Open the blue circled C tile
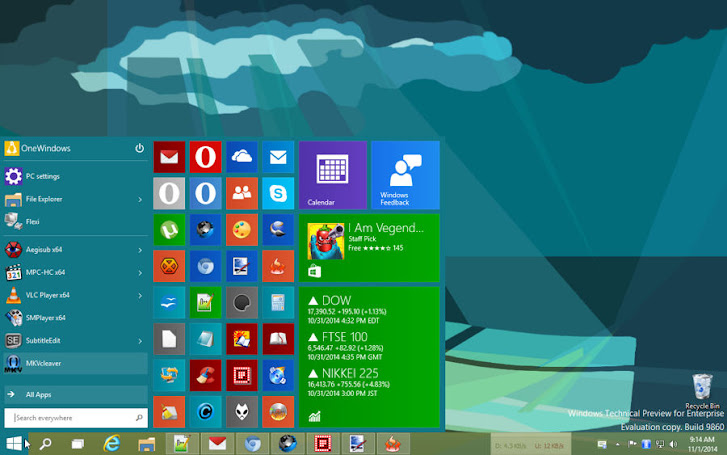Image resolution: width=727 pixels, height=455 pixels. click(205, 412)
